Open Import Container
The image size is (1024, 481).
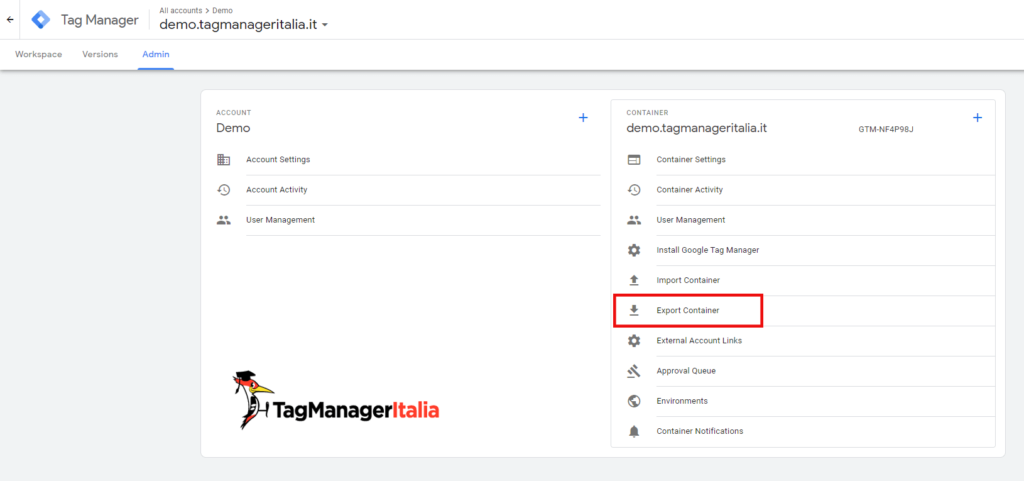pos(688,280)
